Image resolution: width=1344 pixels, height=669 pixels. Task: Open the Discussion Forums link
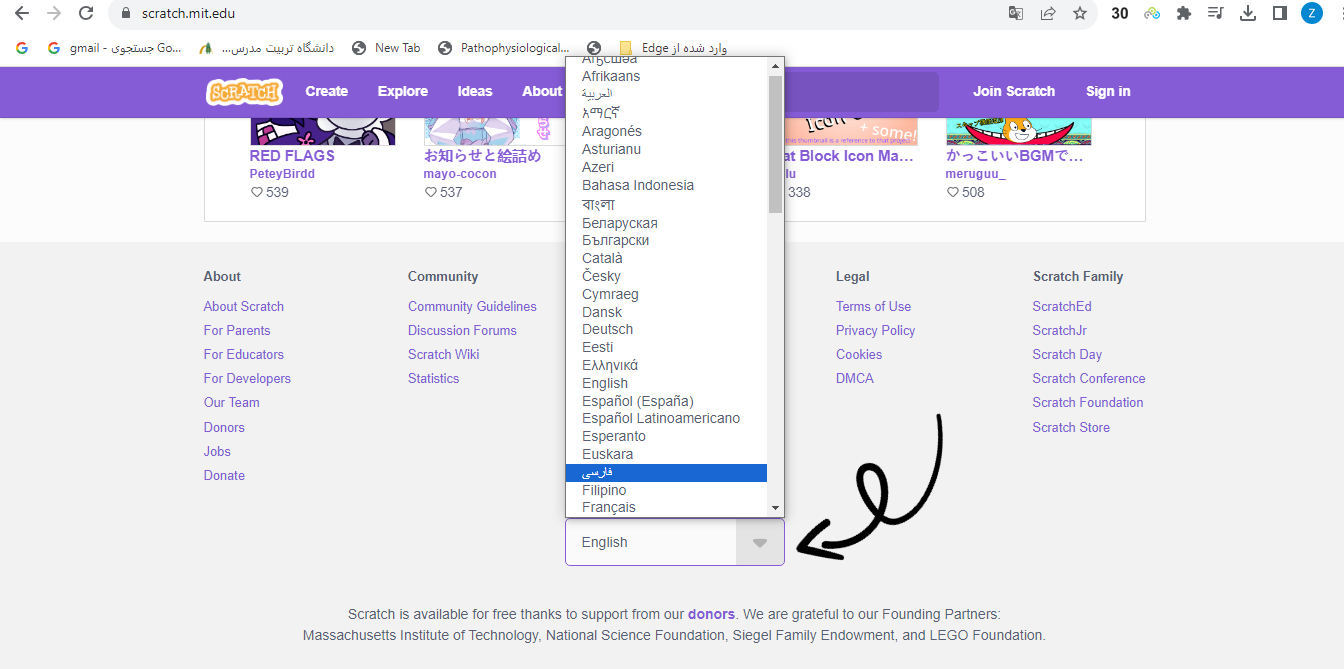pos(462,330)
